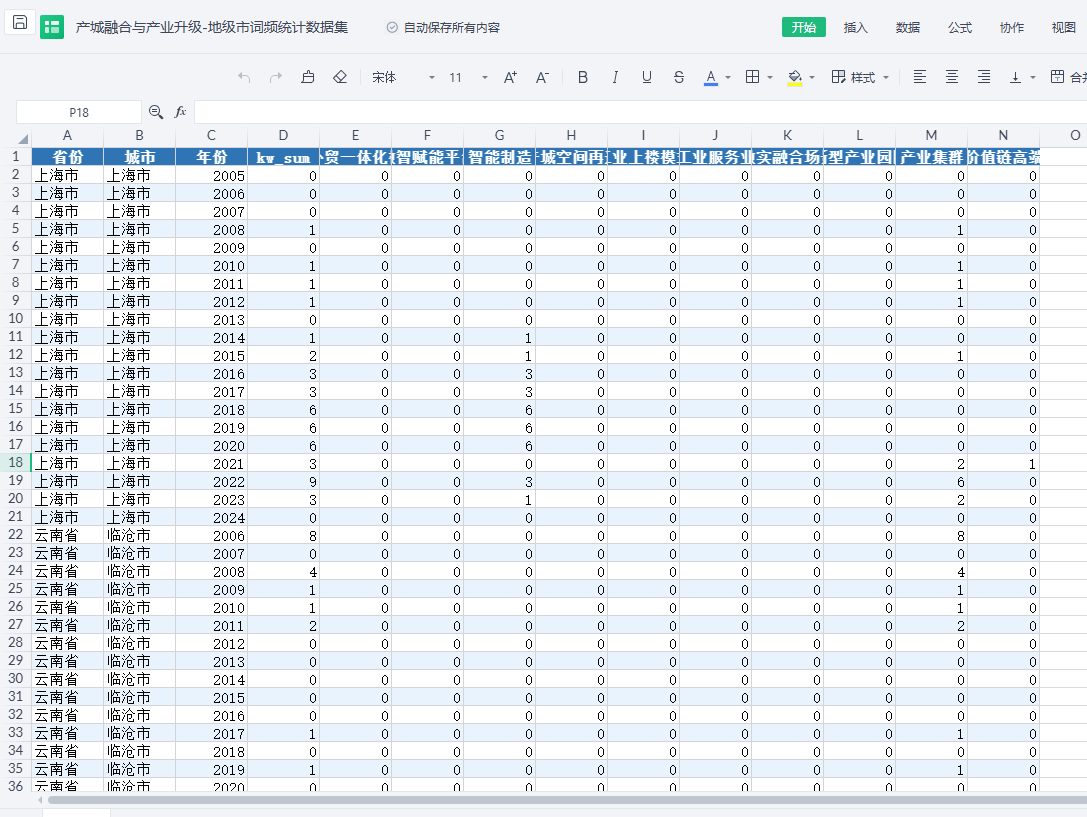Select column M header
Viewport: 1087px width, 817px height.
(x=931, y=136)
